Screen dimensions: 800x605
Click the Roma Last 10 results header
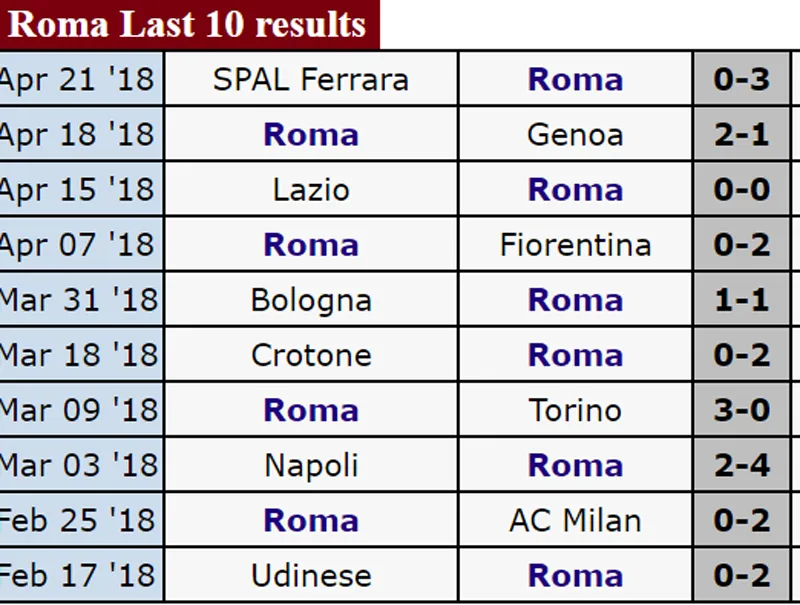point(188,24)
